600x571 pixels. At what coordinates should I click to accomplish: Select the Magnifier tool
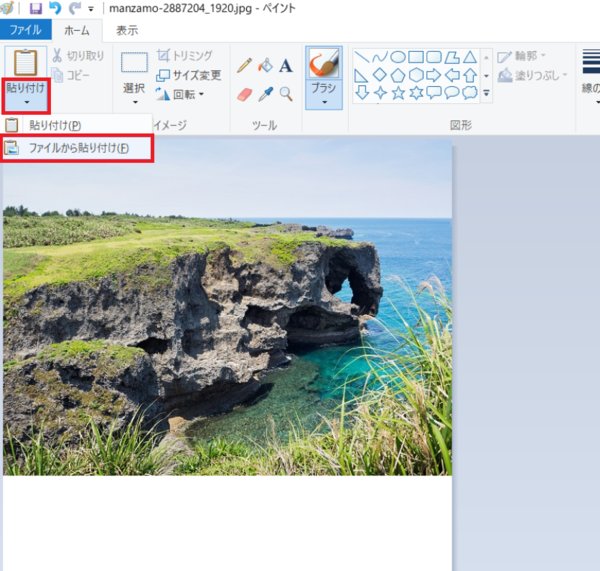click(x=286, y=94)
